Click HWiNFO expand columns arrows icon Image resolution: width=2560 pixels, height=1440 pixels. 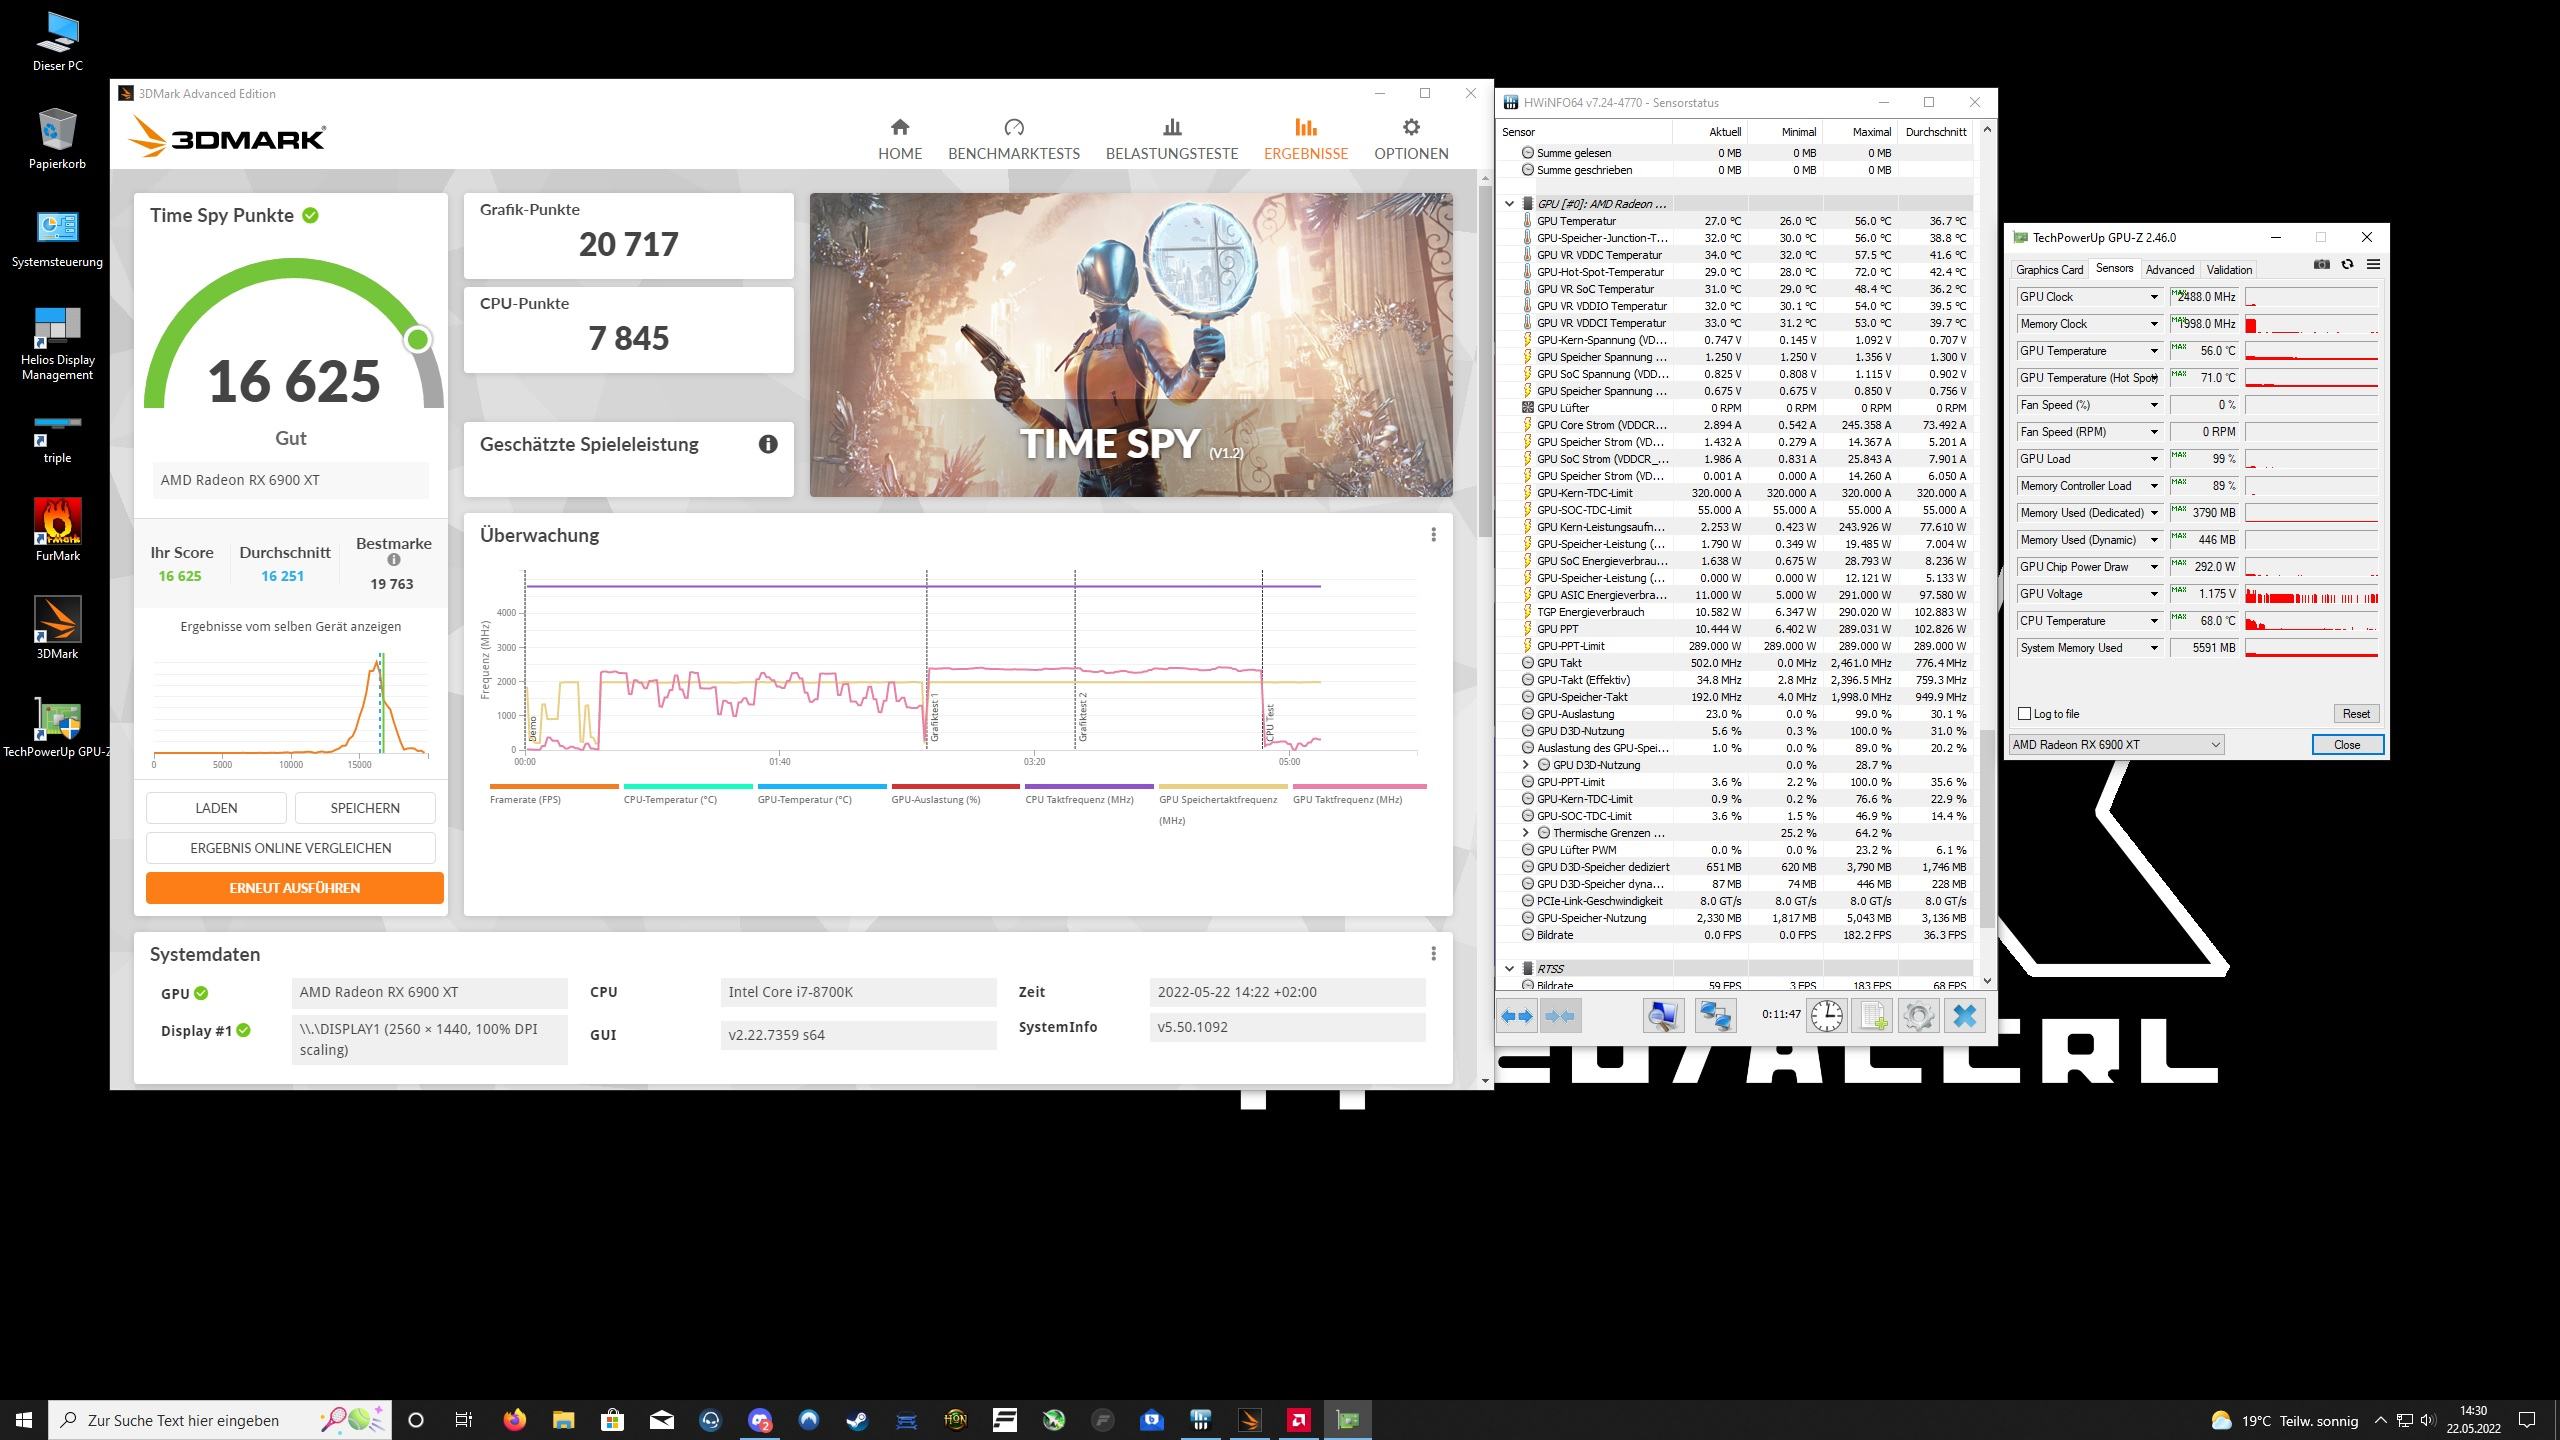point(1517,1016)
